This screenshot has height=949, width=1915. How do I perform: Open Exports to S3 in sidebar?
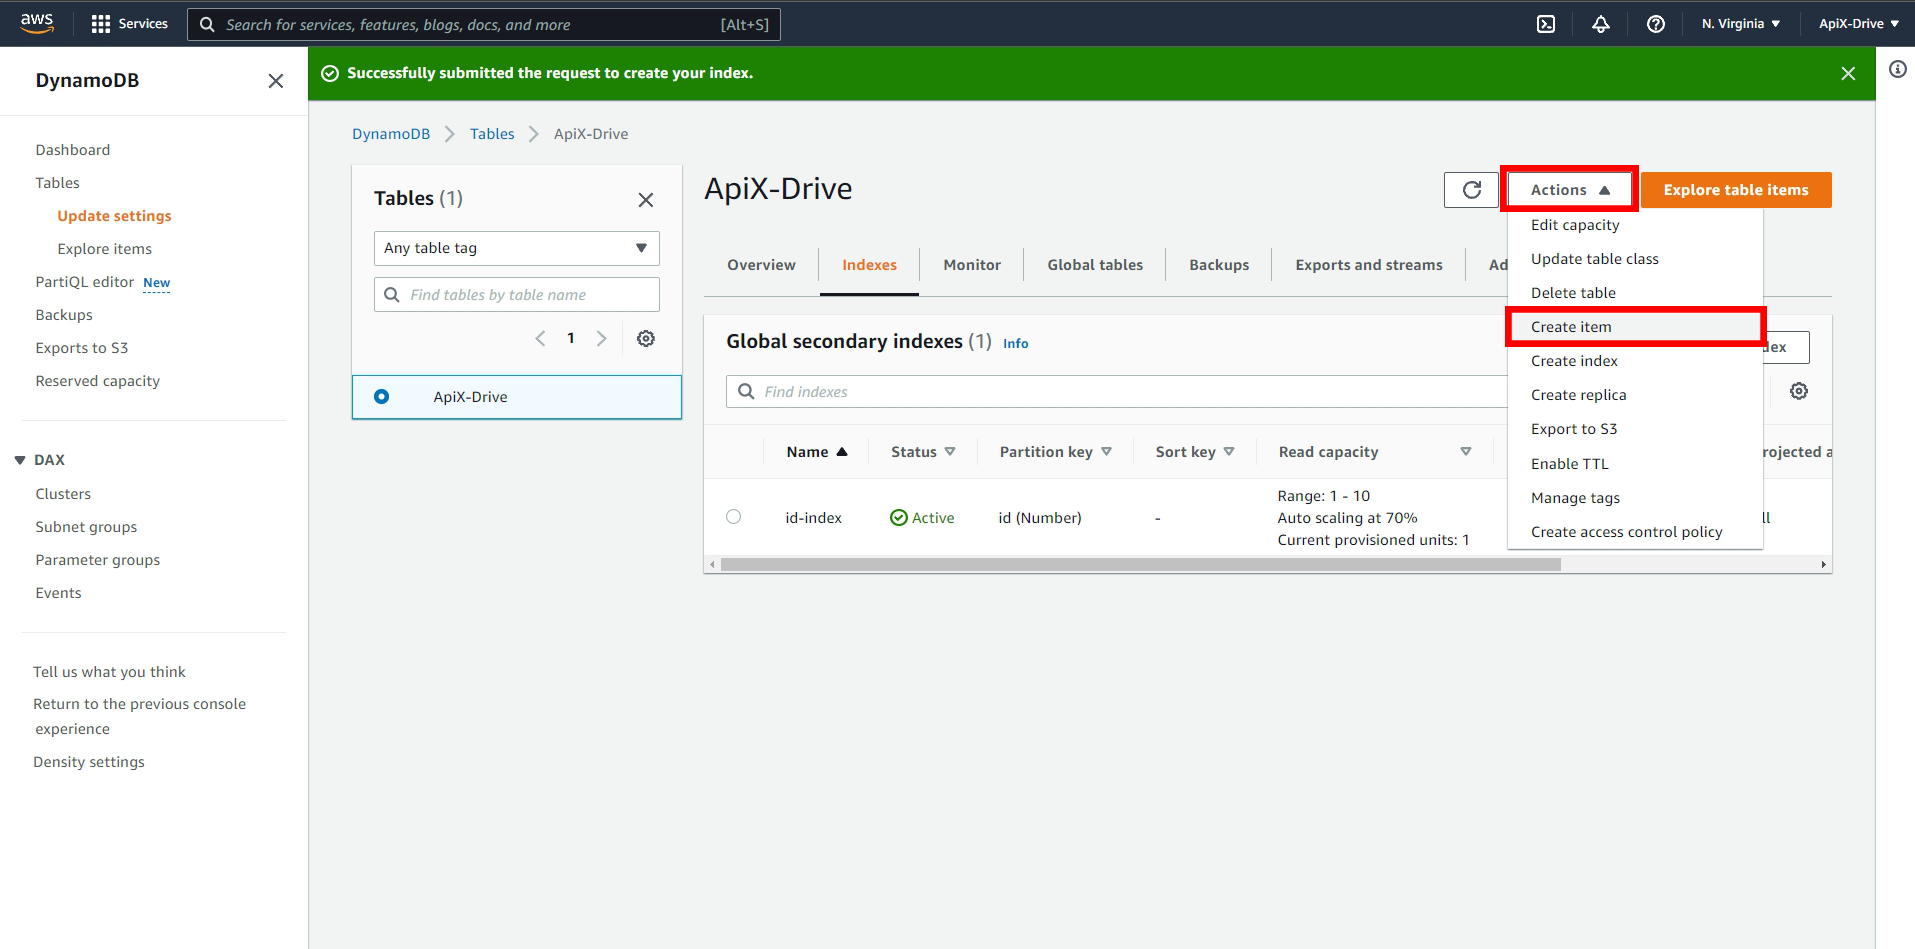coord(82,348)
